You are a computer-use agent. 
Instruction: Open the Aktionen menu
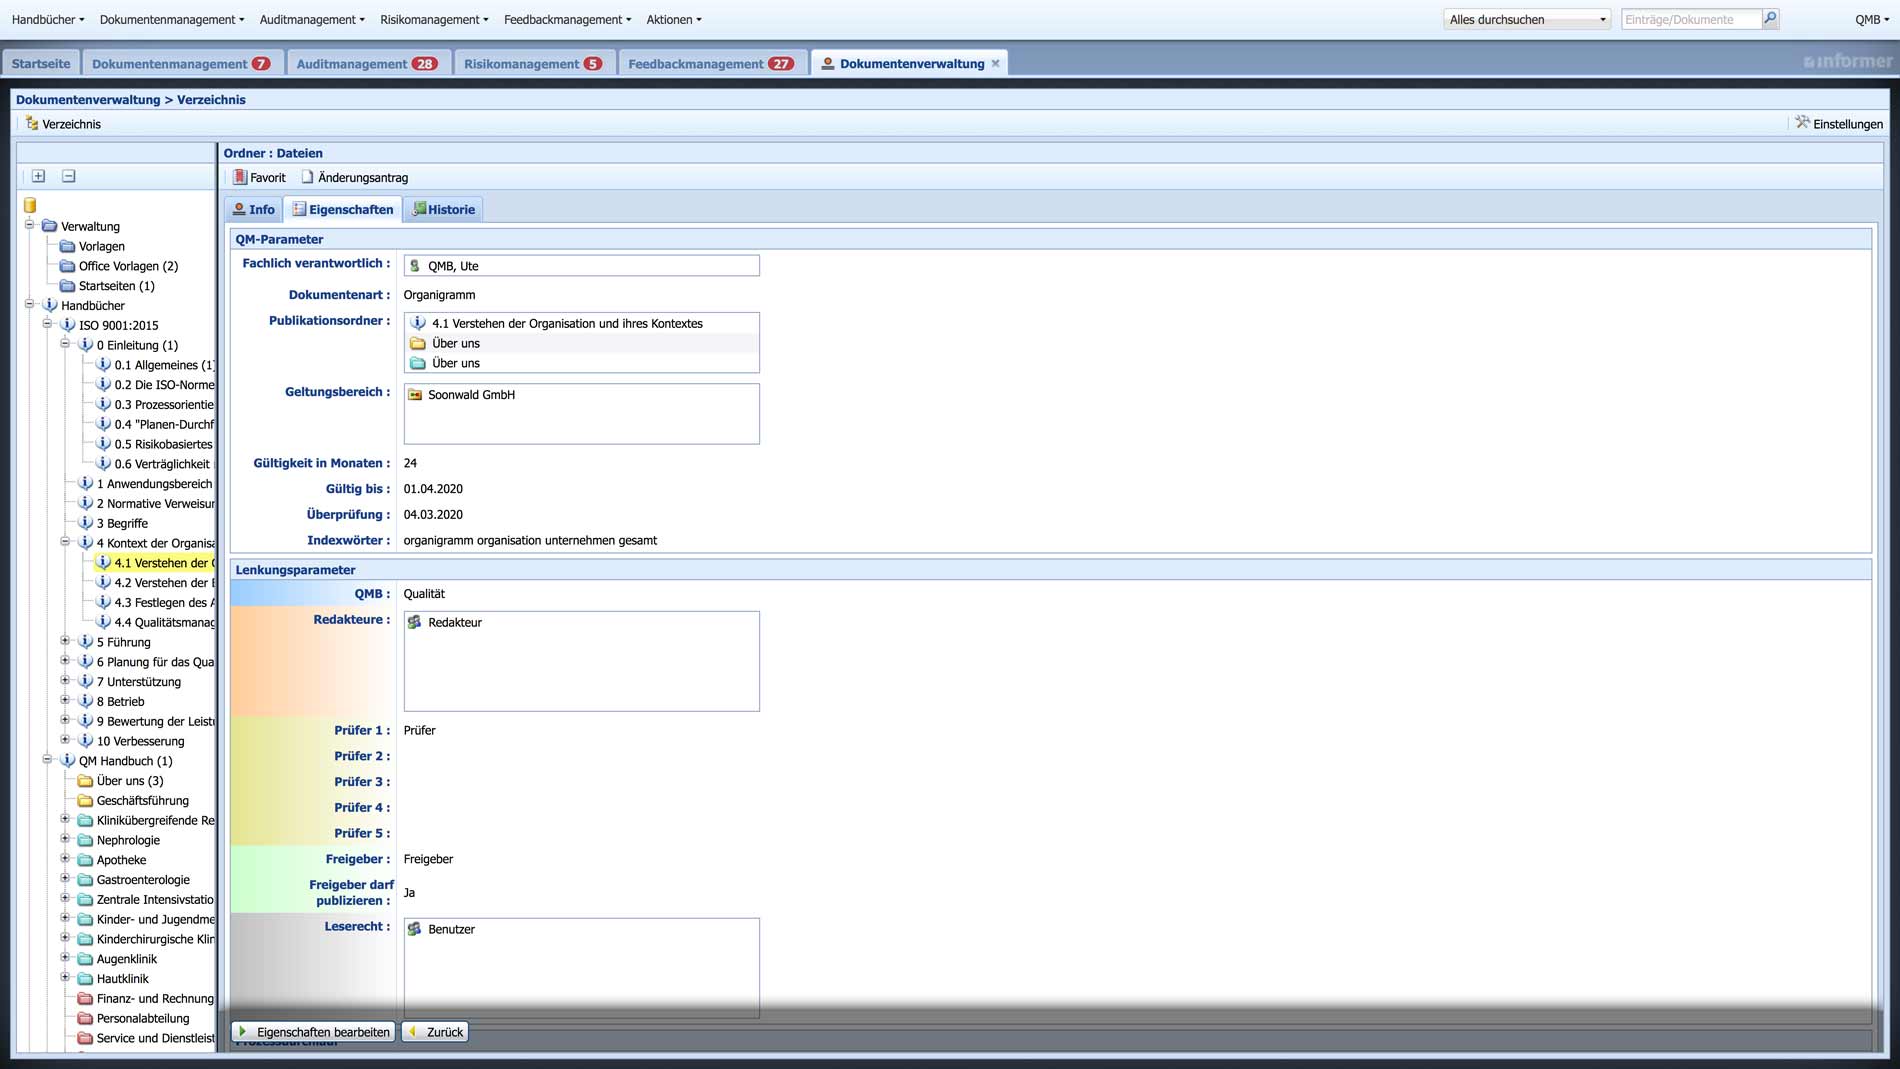(674, 19)
